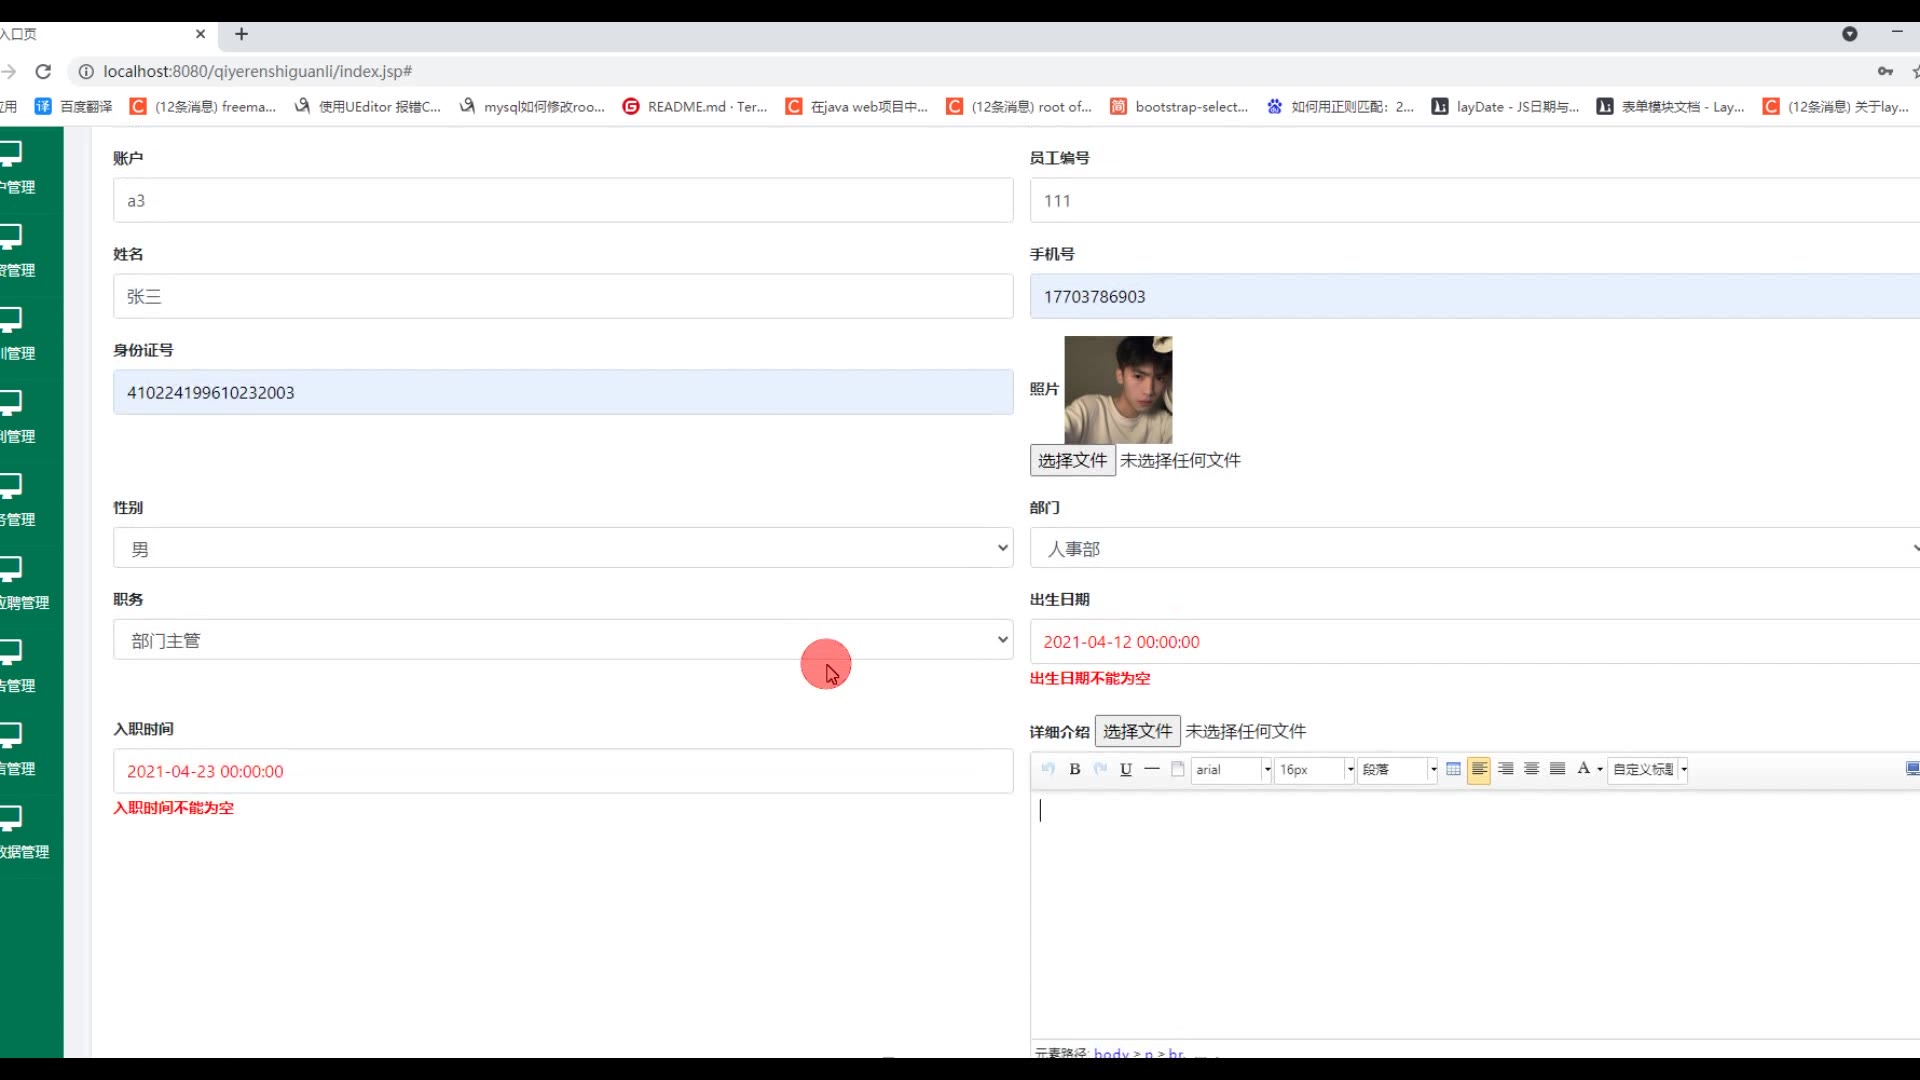Image resolution: width=1920 pixels, height=1080 pixels.
Task: Justify text in the editor
Action: [x=1557, y=769]
